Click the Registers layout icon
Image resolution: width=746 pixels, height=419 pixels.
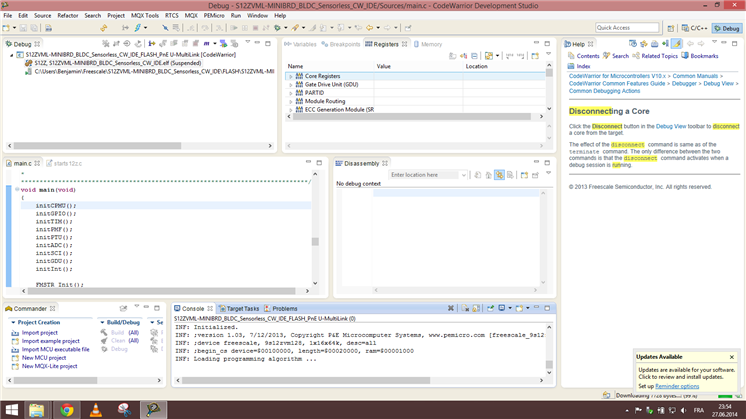coord(489,56)
